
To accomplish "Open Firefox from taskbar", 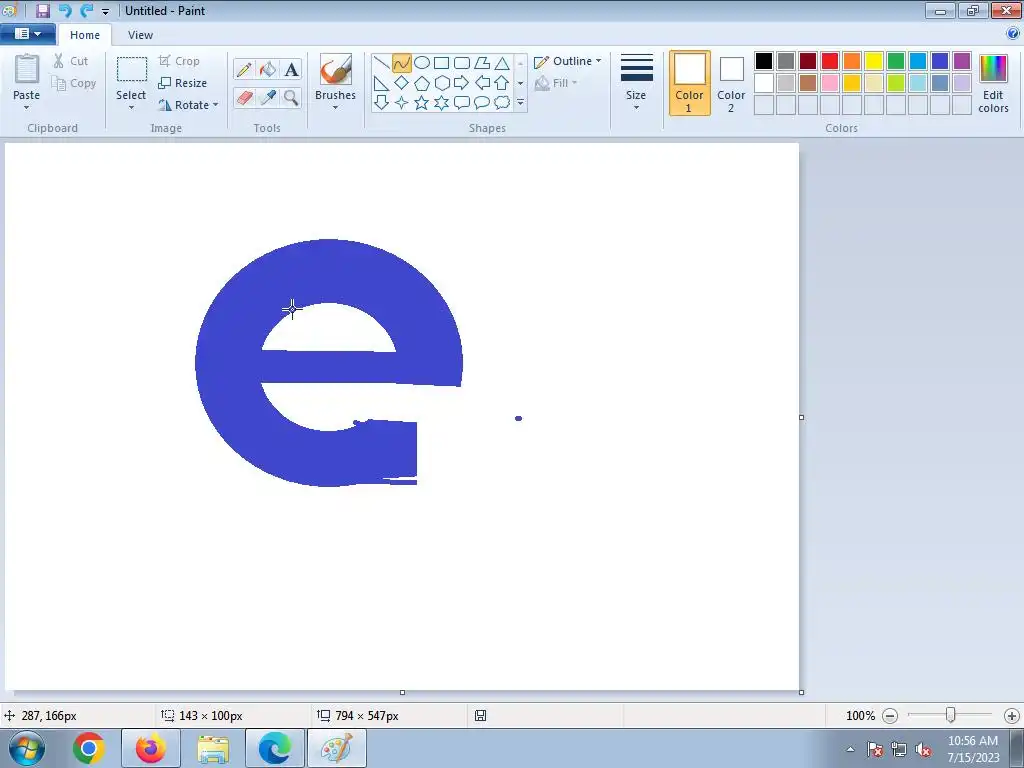I will click(151, 748).
